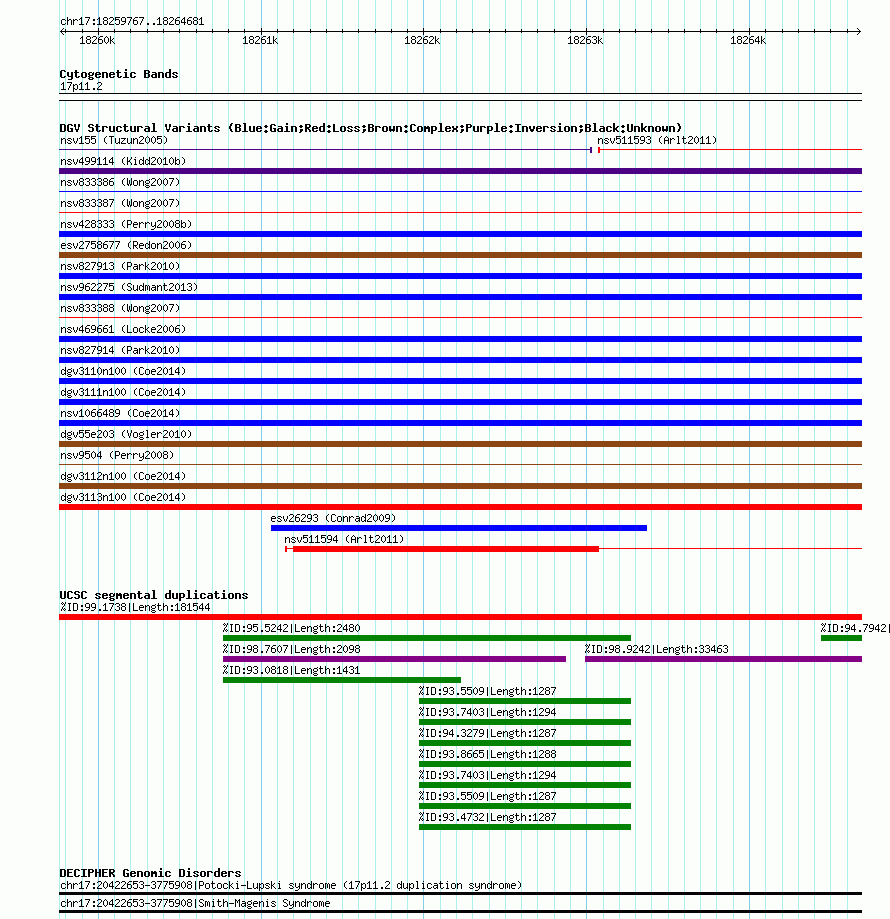890x919 pixels.
Task: Select dgv3112n100 (Coe2014) label
Action: 123,476
